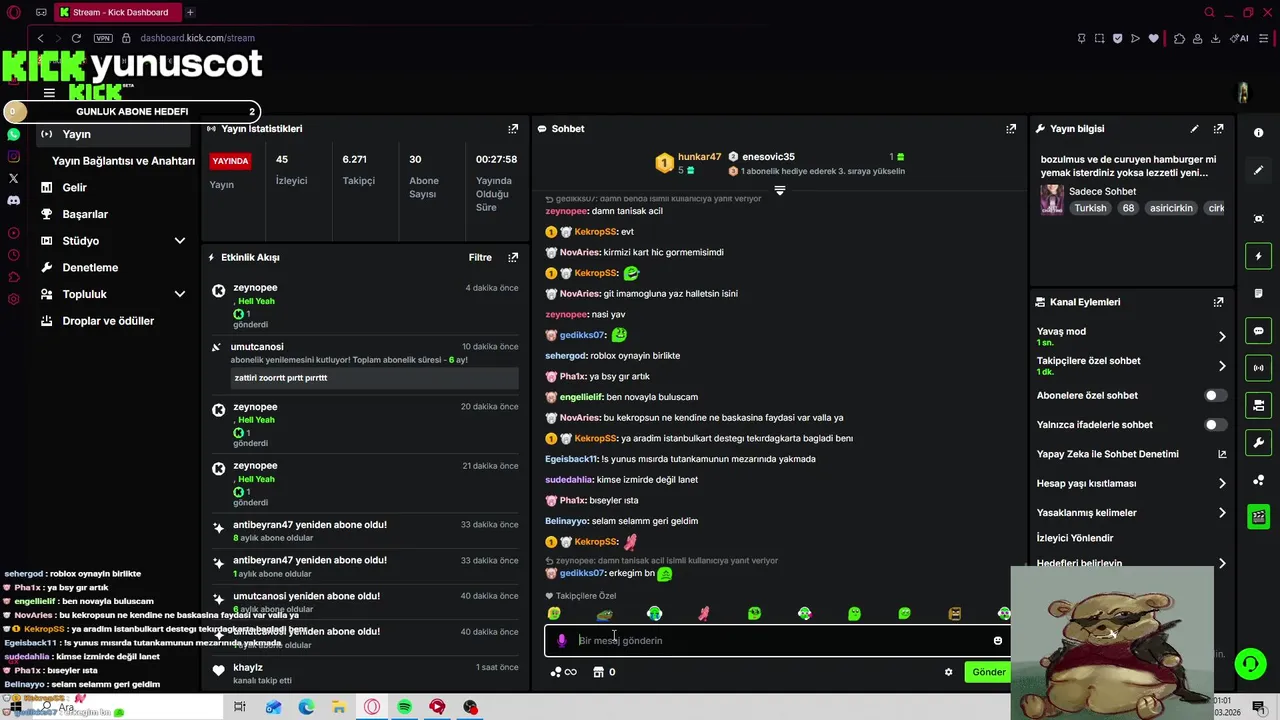Viewport: 1280px width, 720px height.
Task: Pop out the Kanal Eylemleri panel
Action: click(1218, 302)
